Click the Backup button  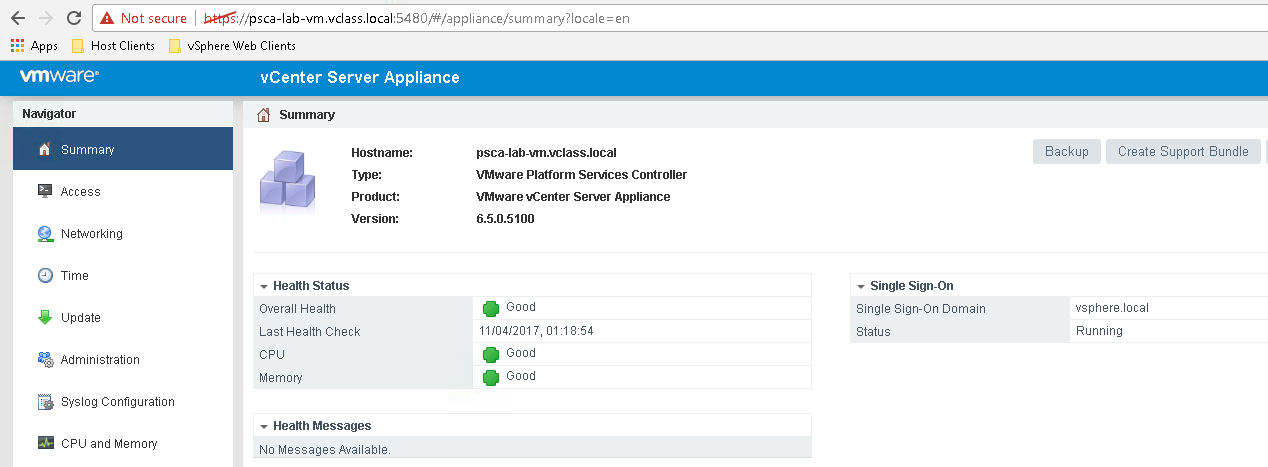click(x=1066, y=152)
